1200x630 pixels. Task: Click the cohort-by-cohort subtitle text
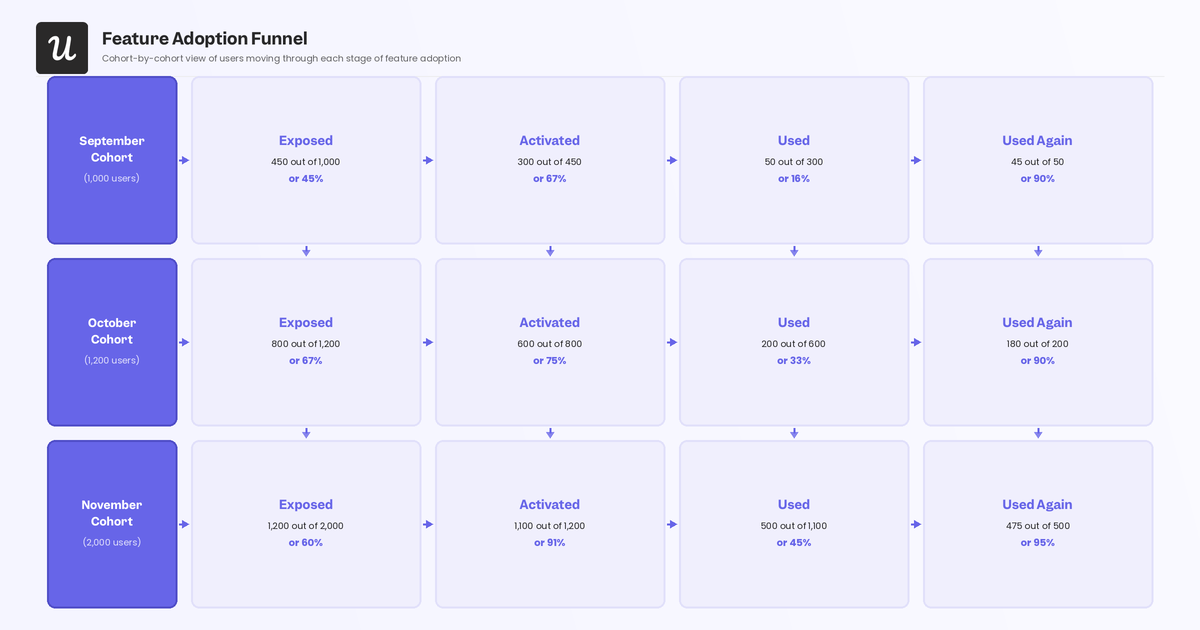[x=281, y=58]
